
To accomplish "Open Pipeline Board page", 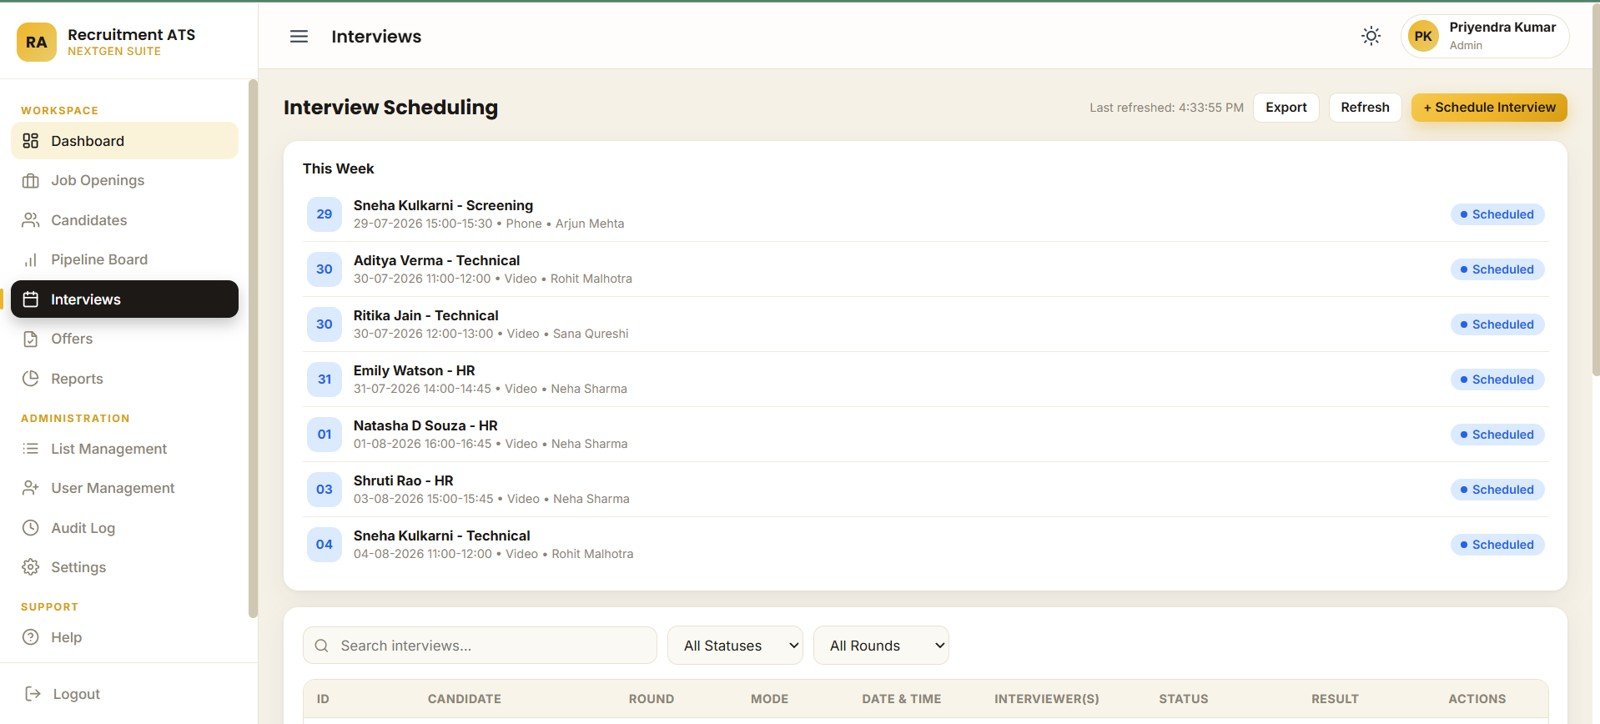I will [125, 260].
